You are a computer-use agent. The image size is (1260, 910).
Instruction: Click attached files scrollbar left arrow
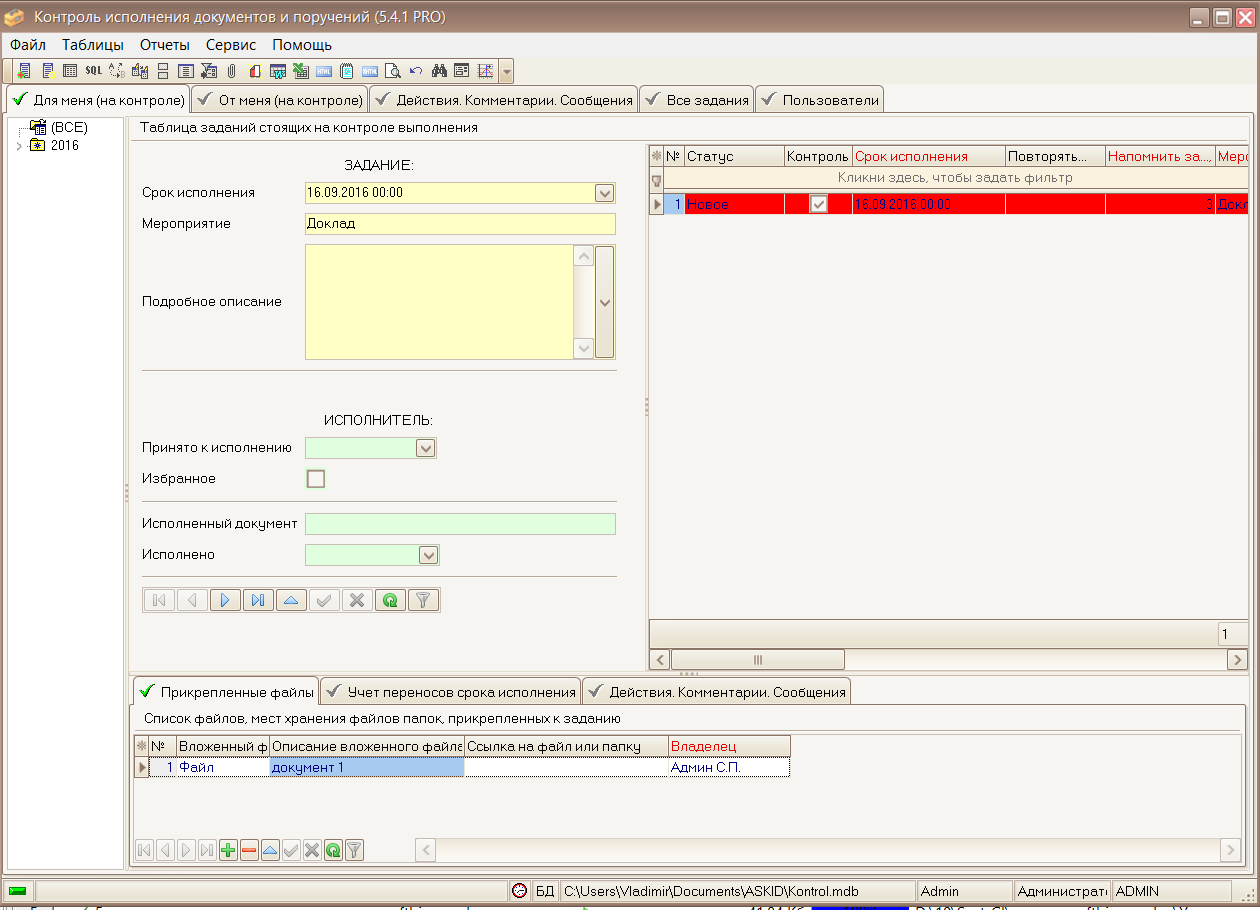pyautogui.click(x=426, y=850)
